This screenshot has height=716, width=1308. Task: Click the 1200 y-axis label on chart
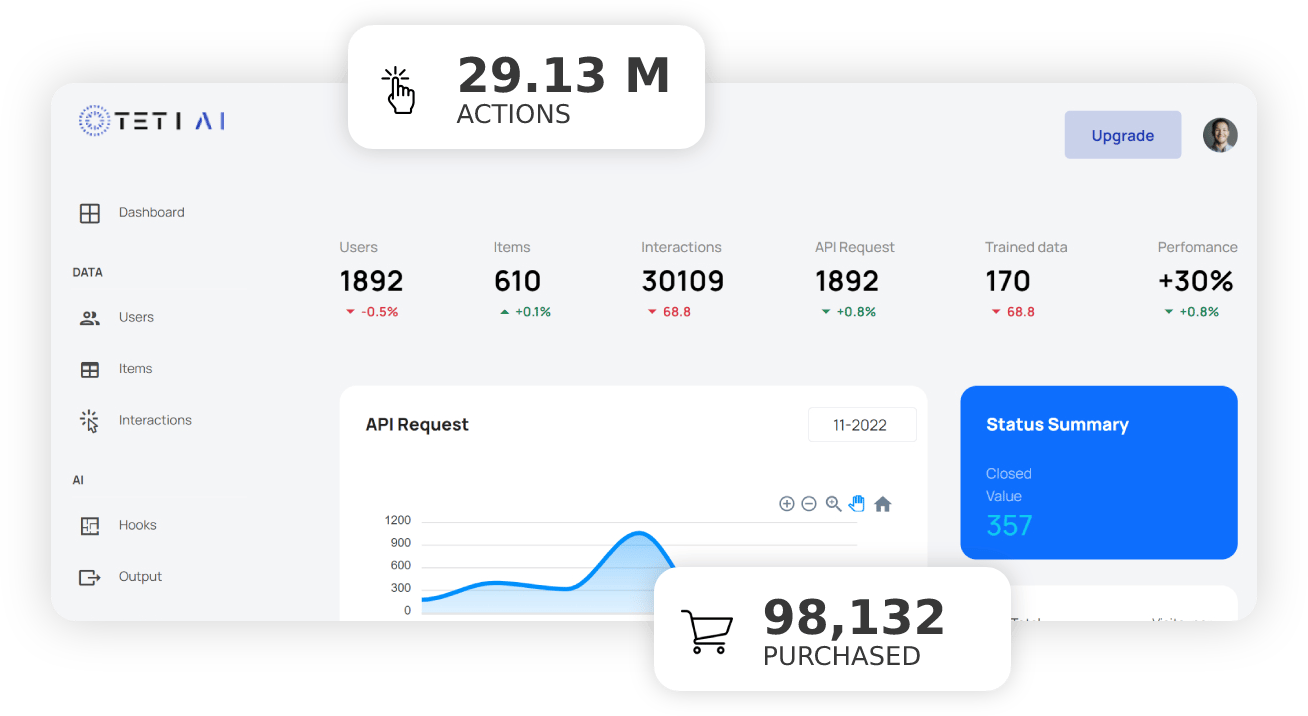click(x=398, y=521)
